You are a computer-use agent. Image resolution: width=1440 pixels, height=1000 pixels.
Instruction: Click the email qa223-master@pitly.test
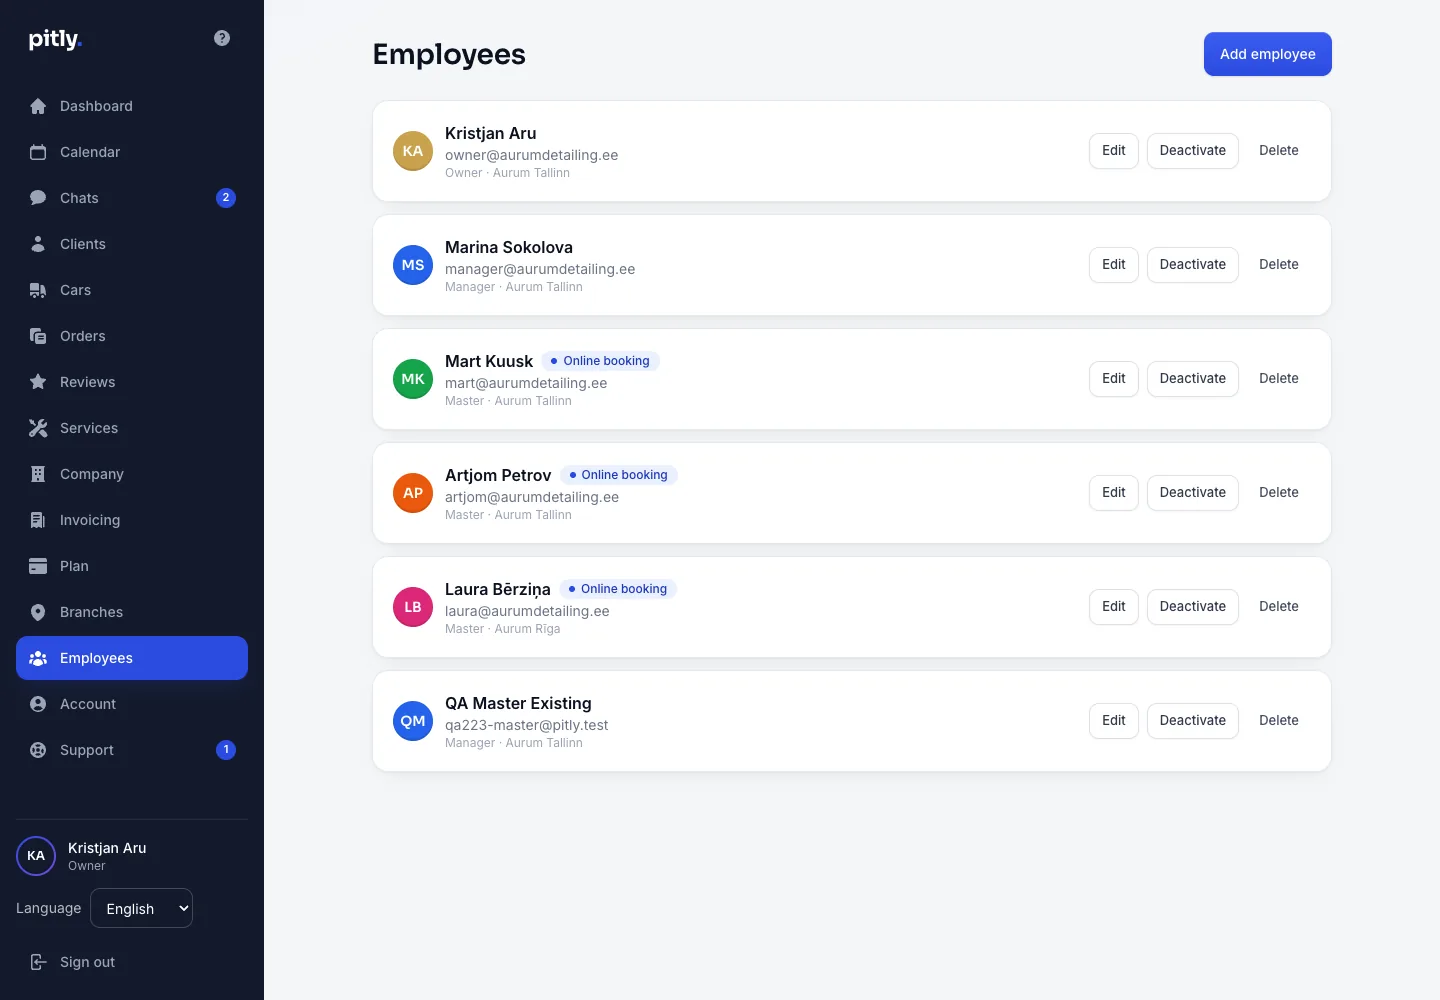click(x=527, y=725)
